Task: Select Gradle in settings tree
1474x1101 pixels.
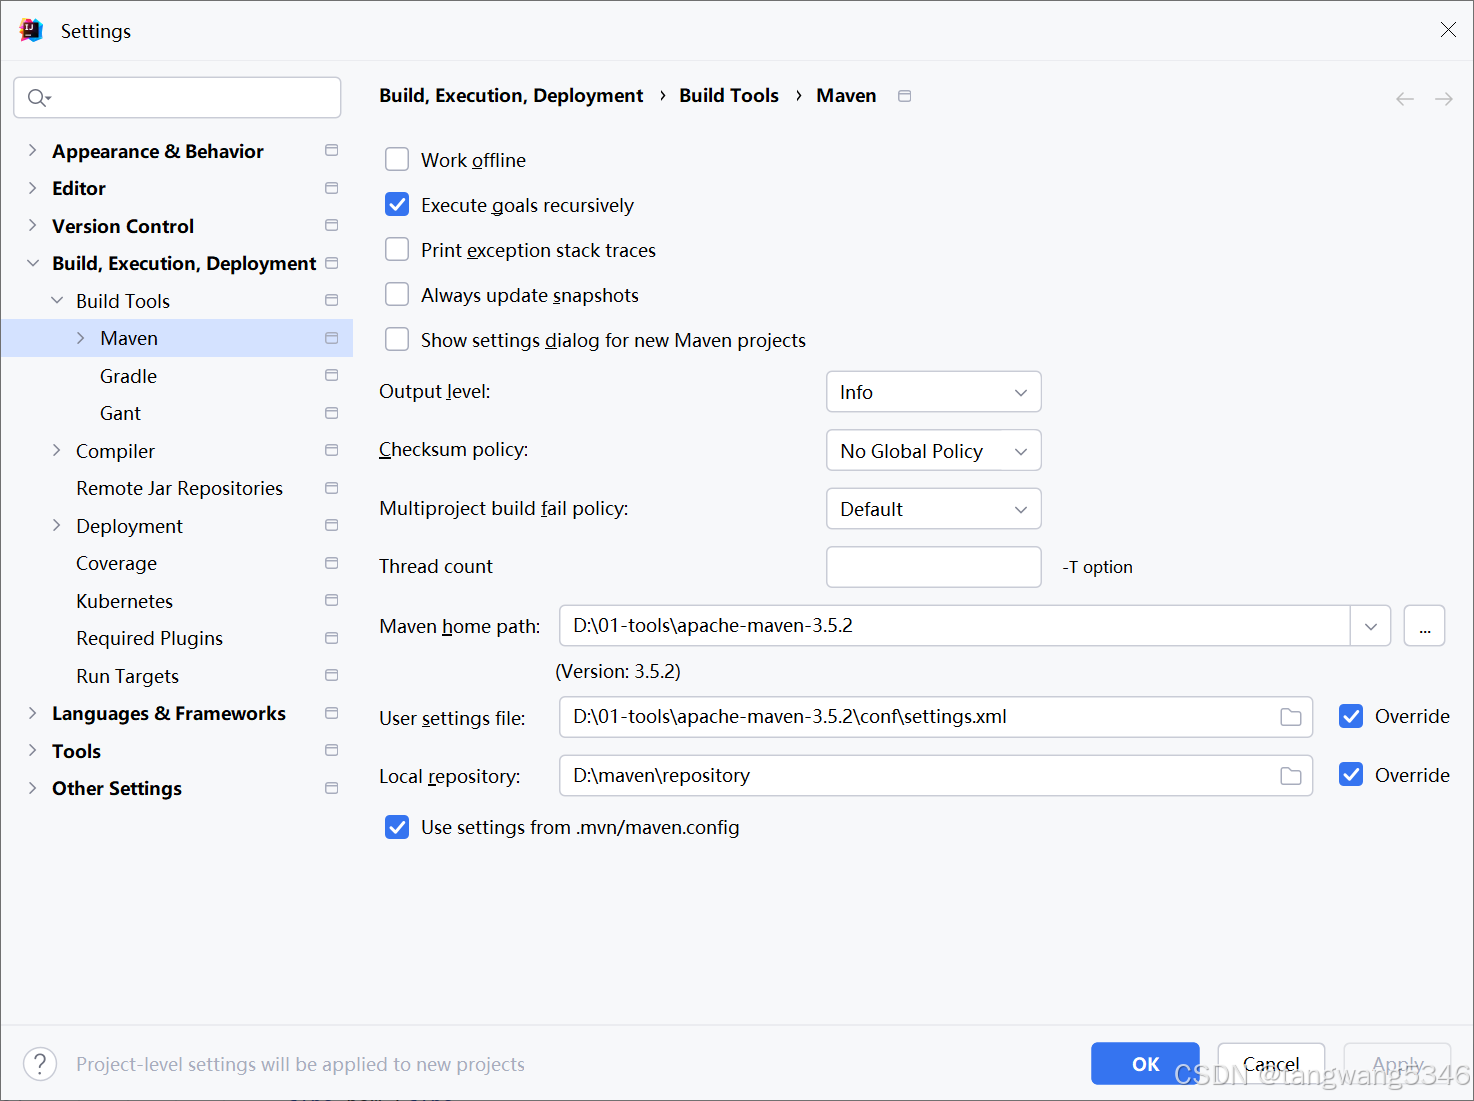Action: (x=128, y=376)
